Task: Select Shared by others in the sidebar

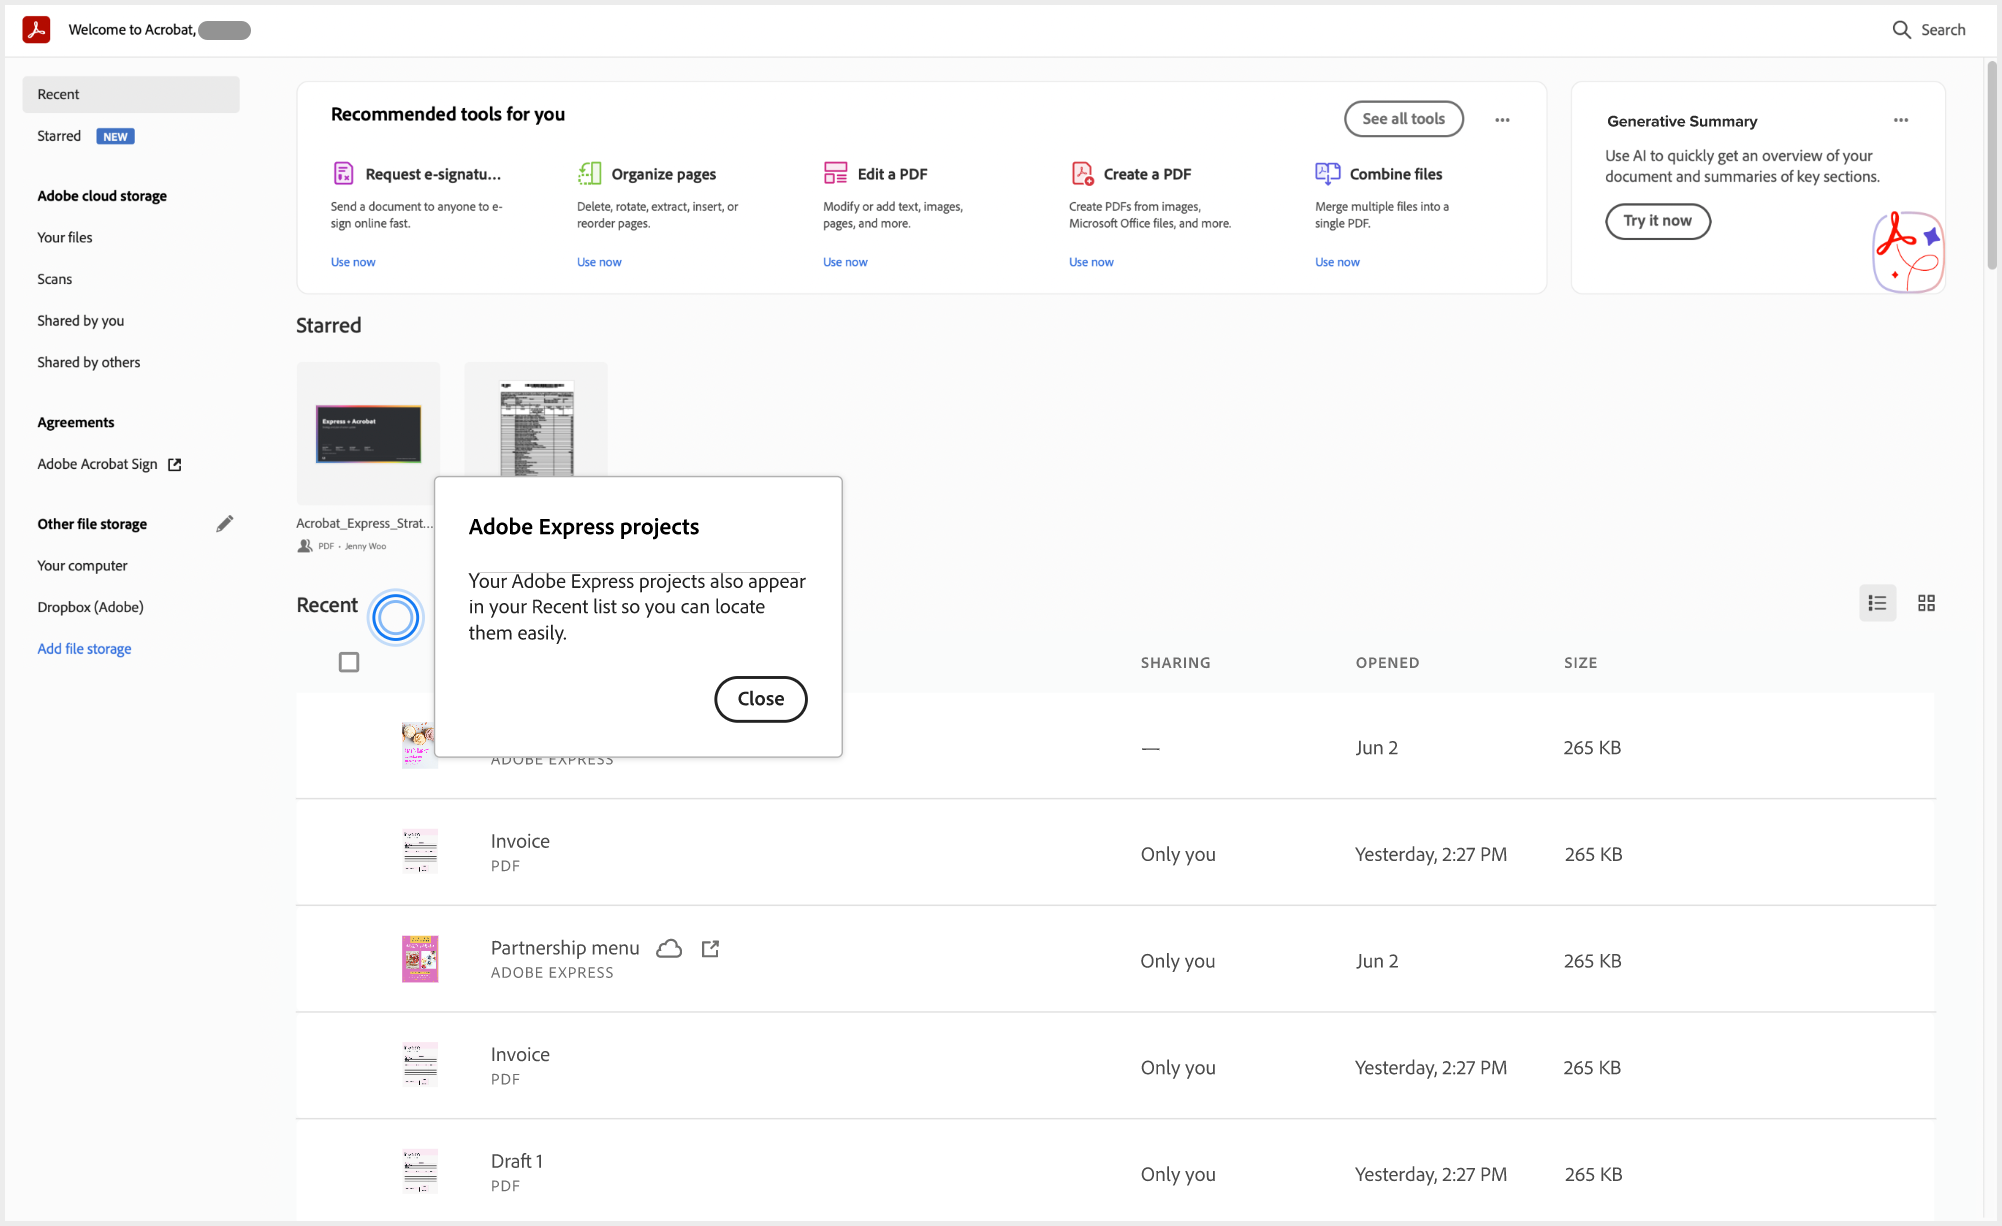Action: click(x=88, y=362)
